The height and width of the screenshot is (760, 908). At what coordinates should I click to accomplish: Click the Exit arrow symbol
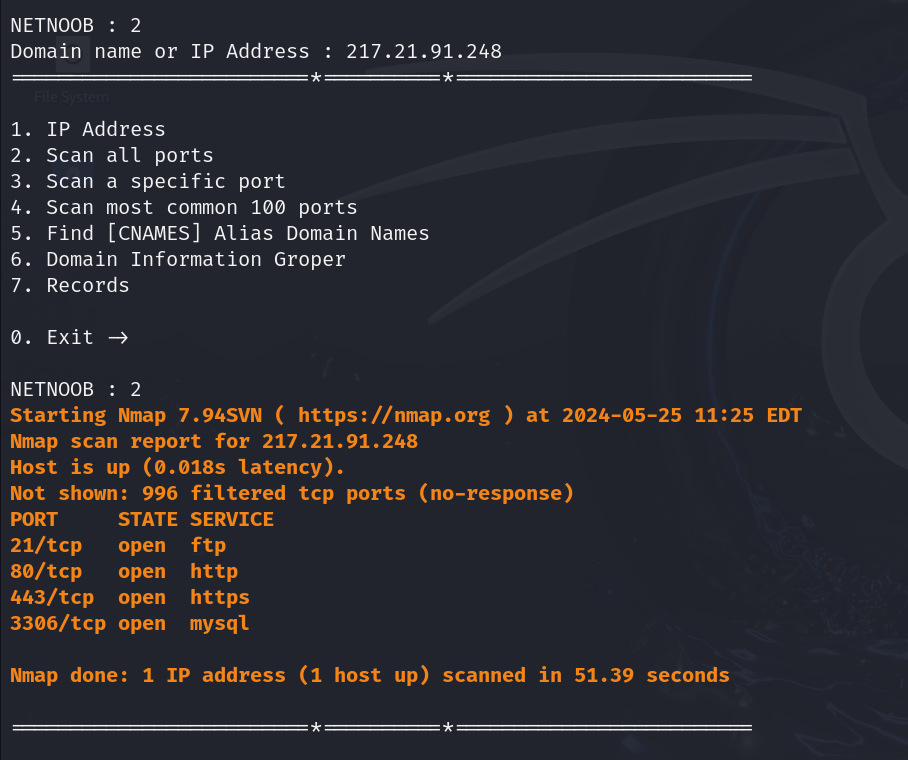coord(118,338)
